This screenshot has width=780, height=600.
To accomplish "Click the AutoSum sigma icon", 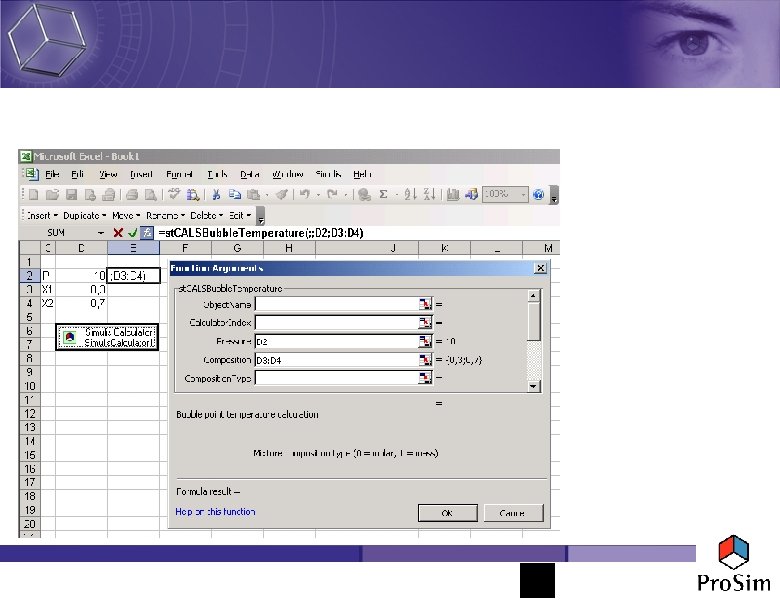I will (x=384, y=195).
